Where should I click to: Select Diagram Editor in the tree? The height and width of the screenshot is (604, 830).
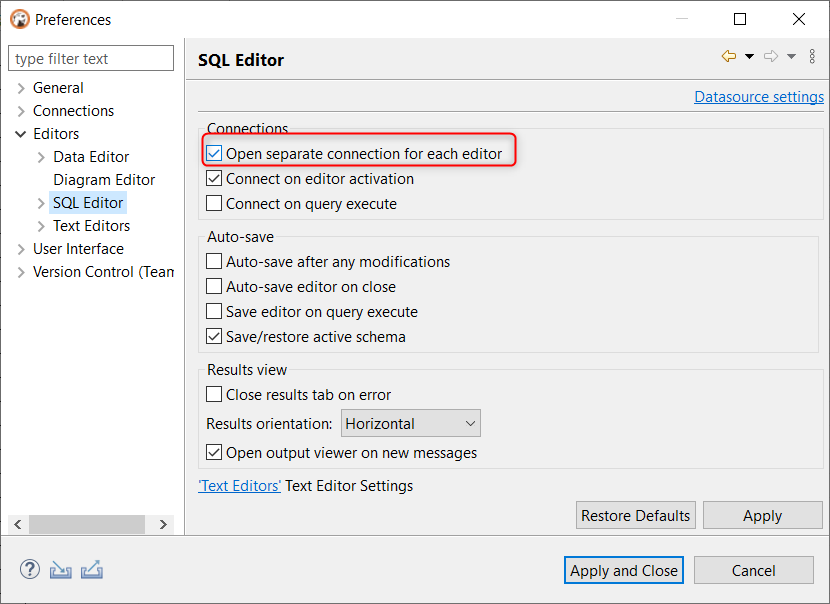[x=104, y=180]
